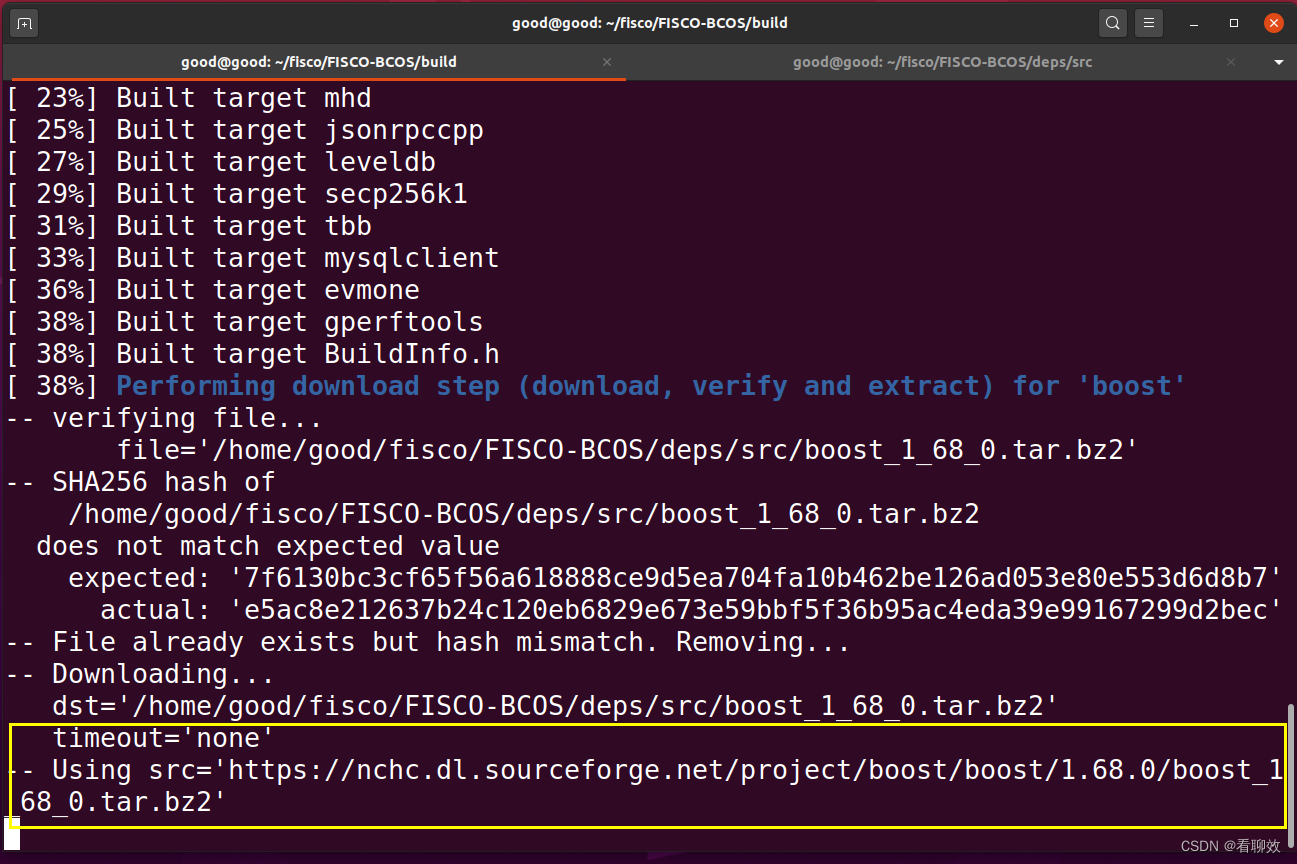Close the FISCO-BCOS/build tab
1297x864 pixels.
coord(606,62)
